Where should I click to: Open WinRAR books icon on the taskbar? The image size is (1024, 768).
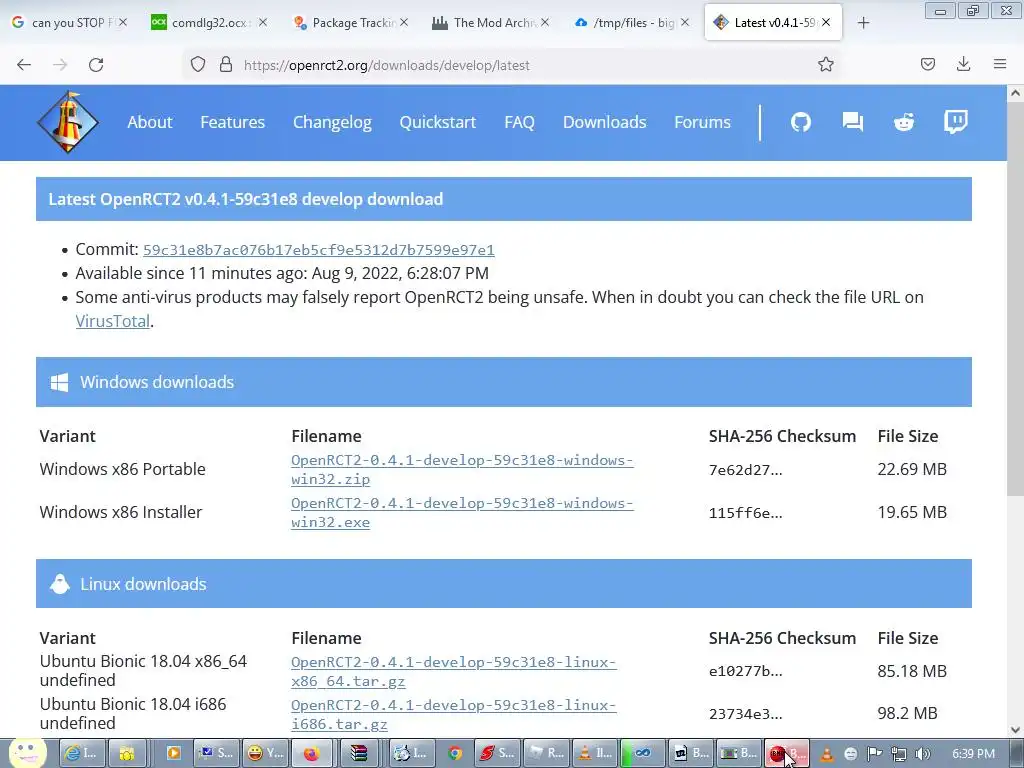359,753
